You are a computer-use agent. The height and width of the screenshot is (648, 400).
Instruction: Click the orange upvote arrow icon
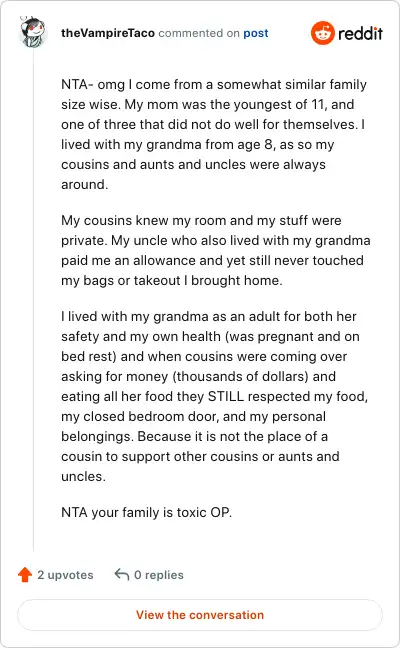pyautogui.click(x=25, y=574)
